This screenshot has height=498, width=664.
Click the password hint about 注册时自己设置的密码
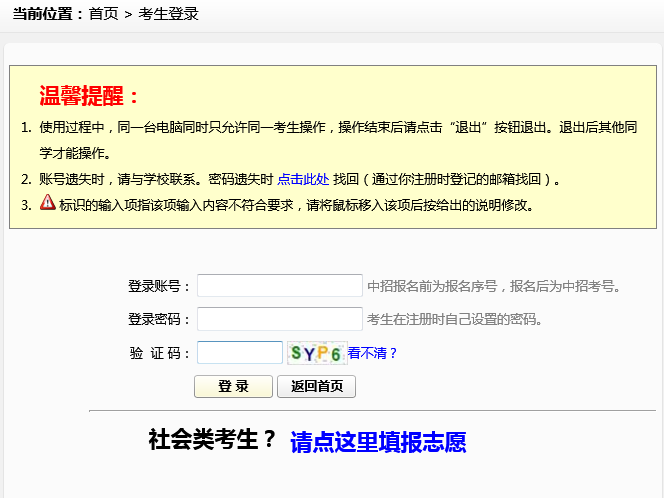click(x=455, y=319)
